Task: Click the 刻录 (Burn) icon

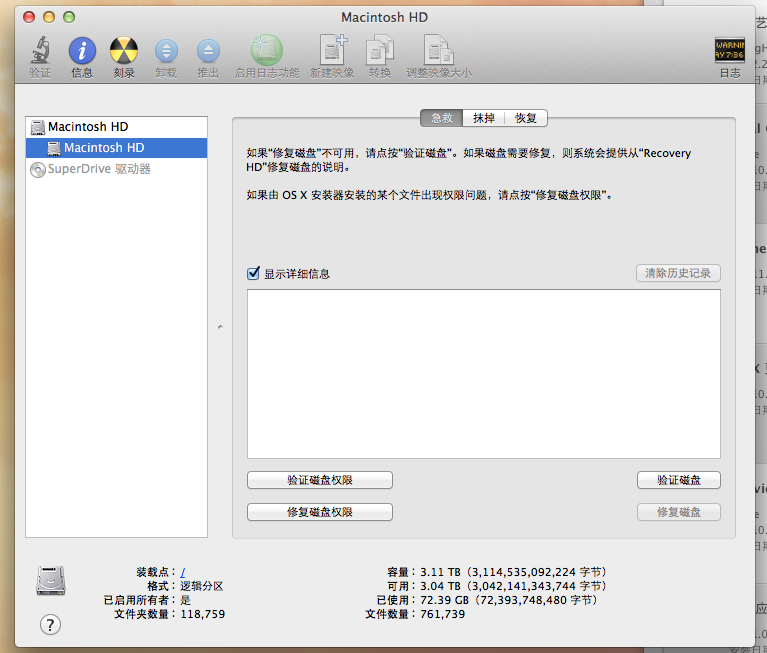Action: tap(123, 50)
